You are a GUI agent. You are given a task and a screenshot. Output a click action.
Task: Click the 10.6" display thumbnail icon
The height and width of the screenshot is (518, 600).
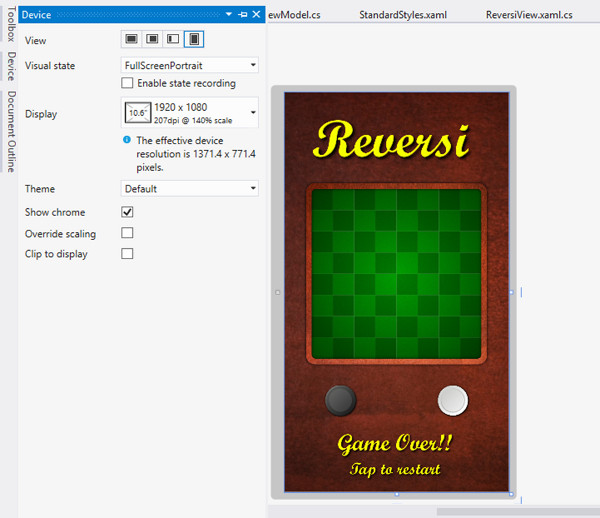click(138, 112)
